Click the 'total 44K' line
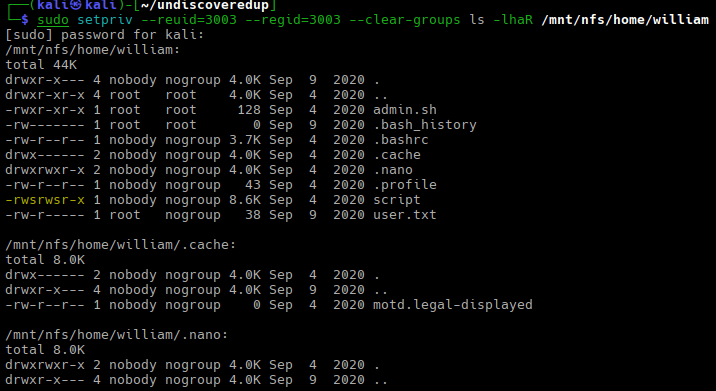The width and height of the screenshot is (716, 391). (x=41, y=64)
